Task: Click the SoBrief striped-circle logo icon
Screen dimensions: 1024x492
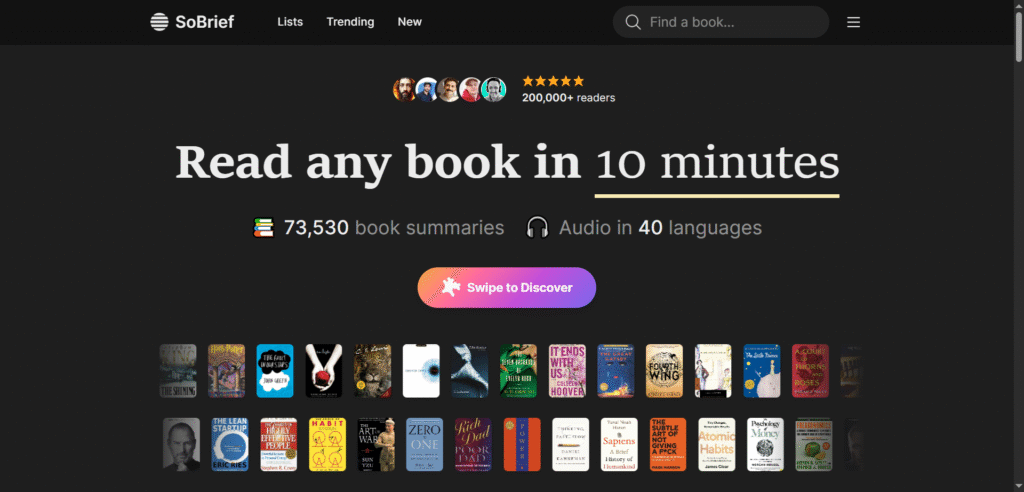Action: (x=159, y=22)
